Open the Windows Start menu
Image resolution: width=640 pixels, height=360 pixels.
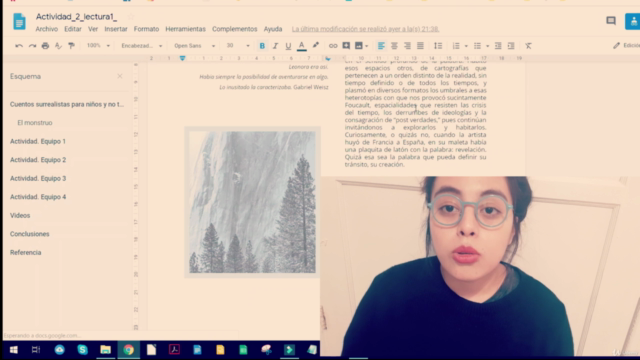click(13, 350)
